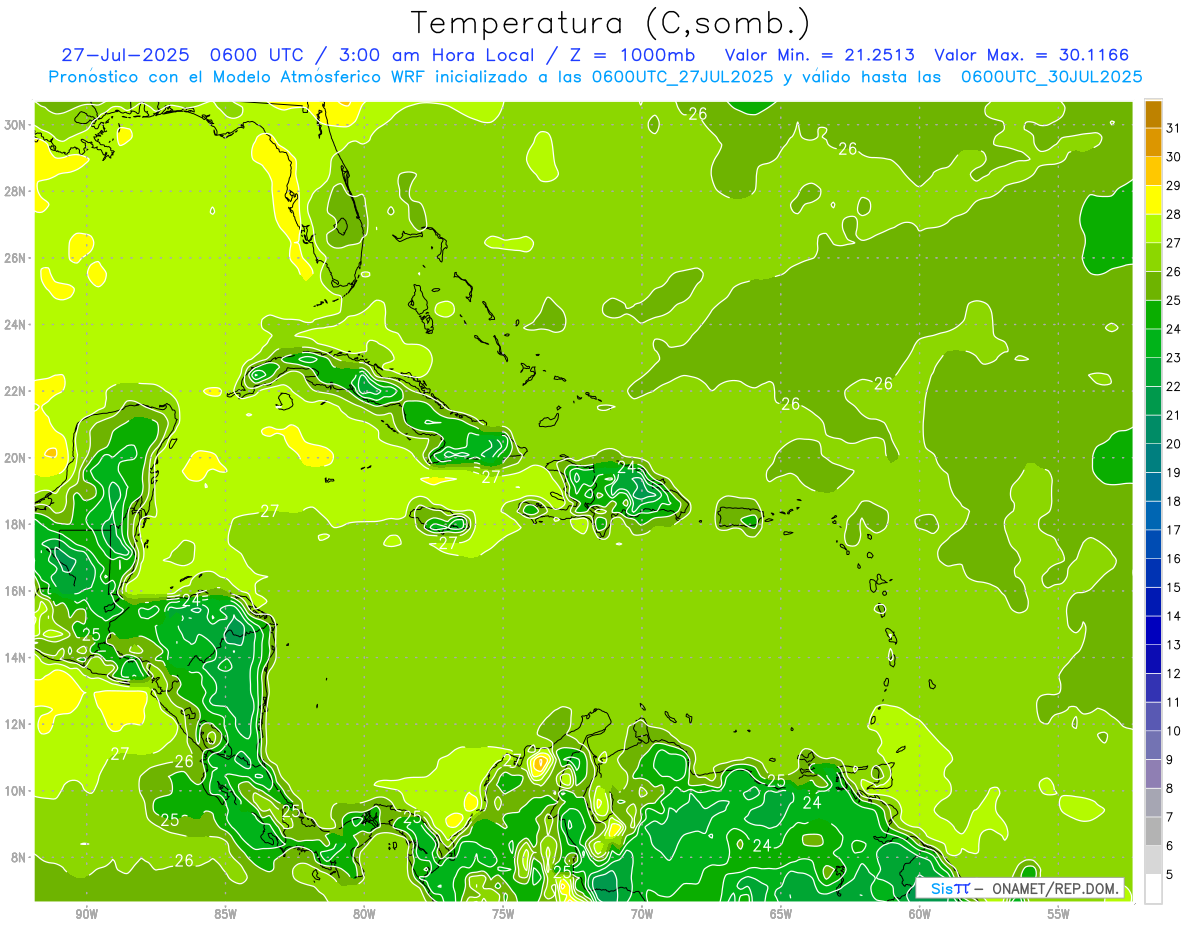The width and height of the screenshot is (1200, 927).
Task: Click the '55W' longitude axis label
Action: point(1059,914)
